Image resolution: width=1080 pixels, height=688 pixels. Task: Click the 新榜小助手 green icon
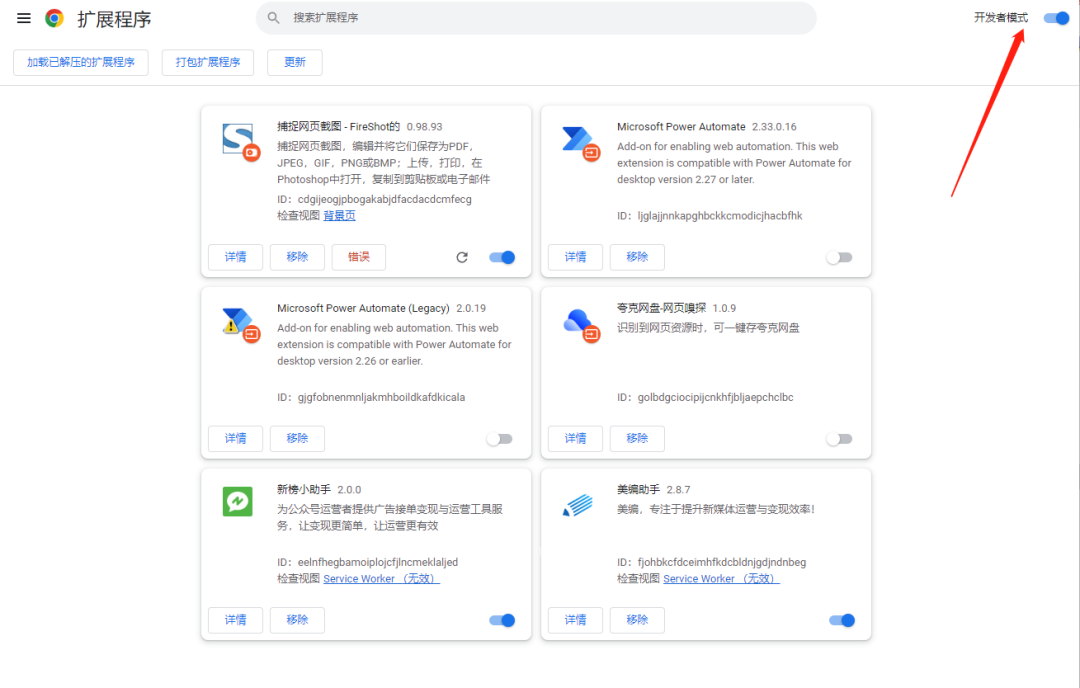(x=238, y=501)
